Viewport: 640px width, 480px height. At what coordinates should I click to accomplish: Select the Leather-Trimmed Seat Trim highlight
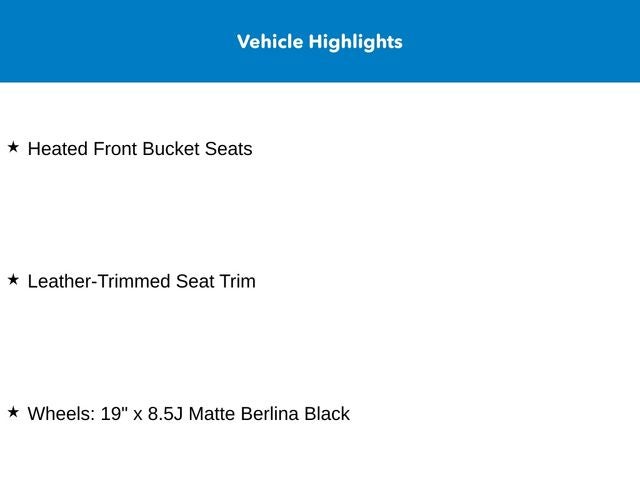pyautogui.click(x=141, y=281)
